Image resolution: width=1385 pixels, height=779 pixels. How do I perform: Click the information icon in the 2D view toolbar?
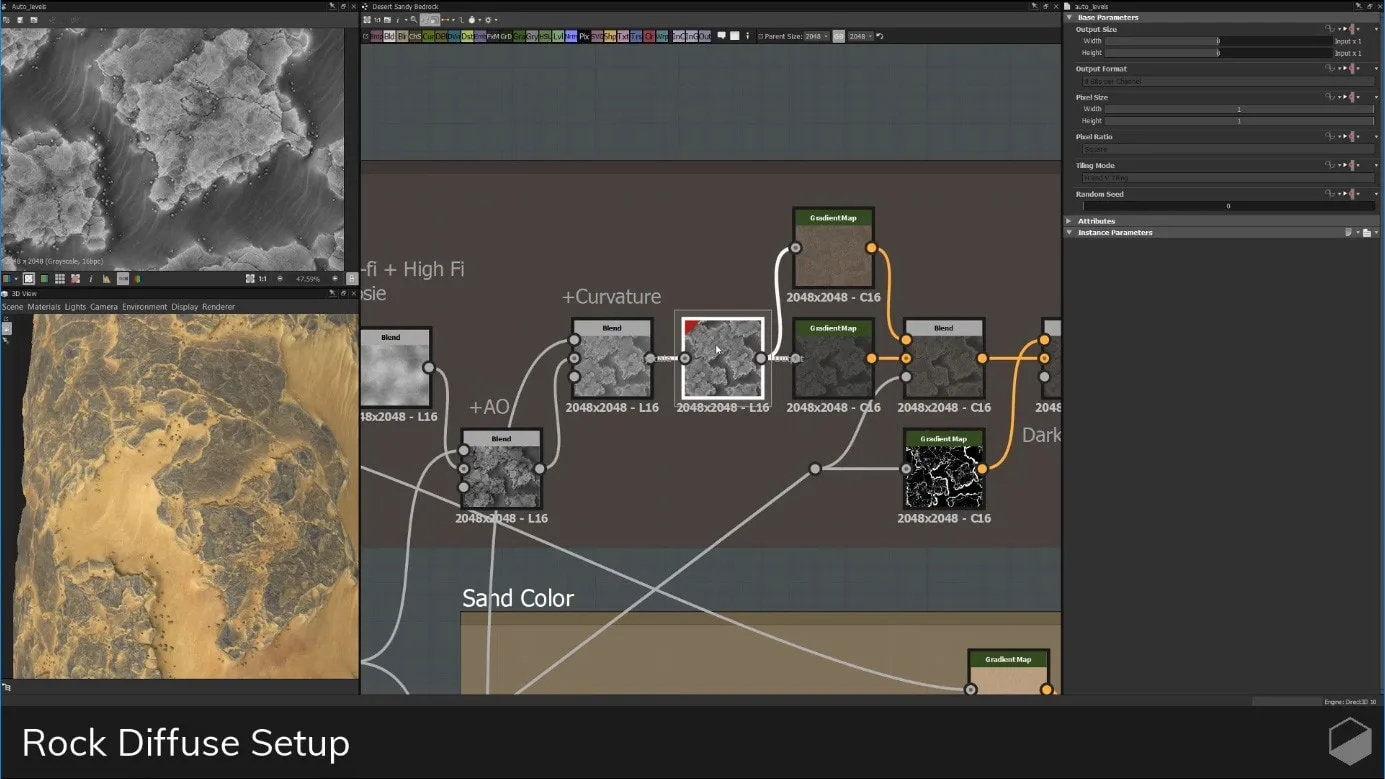(x=91, y=279)
